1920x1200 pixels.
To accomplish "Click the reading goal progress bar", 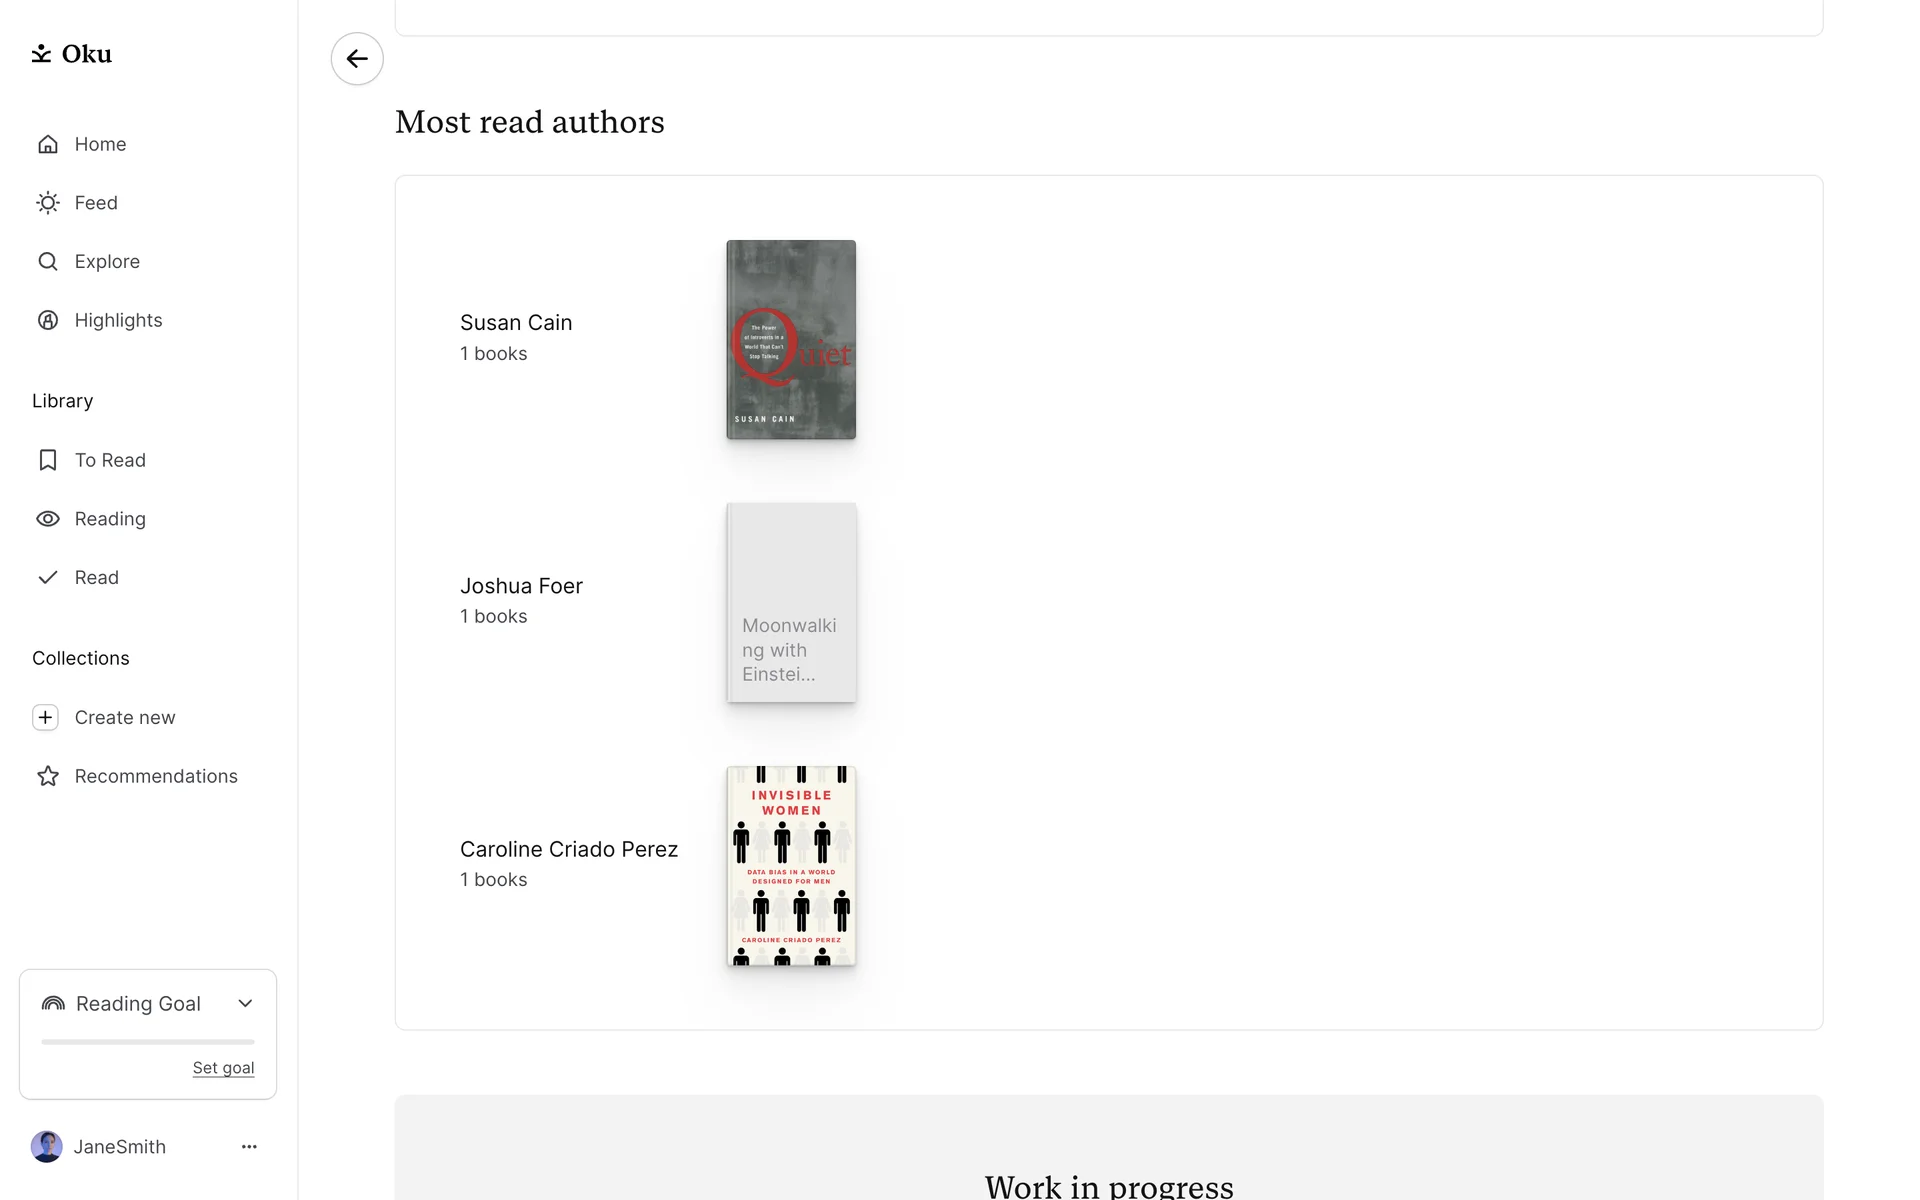I will point(148,1042).
